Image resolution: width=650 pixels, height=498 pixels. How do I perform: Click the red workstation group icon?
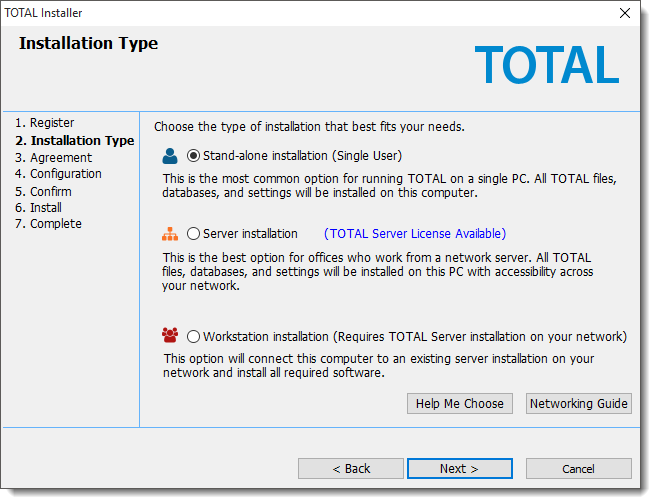click(170, 335)
